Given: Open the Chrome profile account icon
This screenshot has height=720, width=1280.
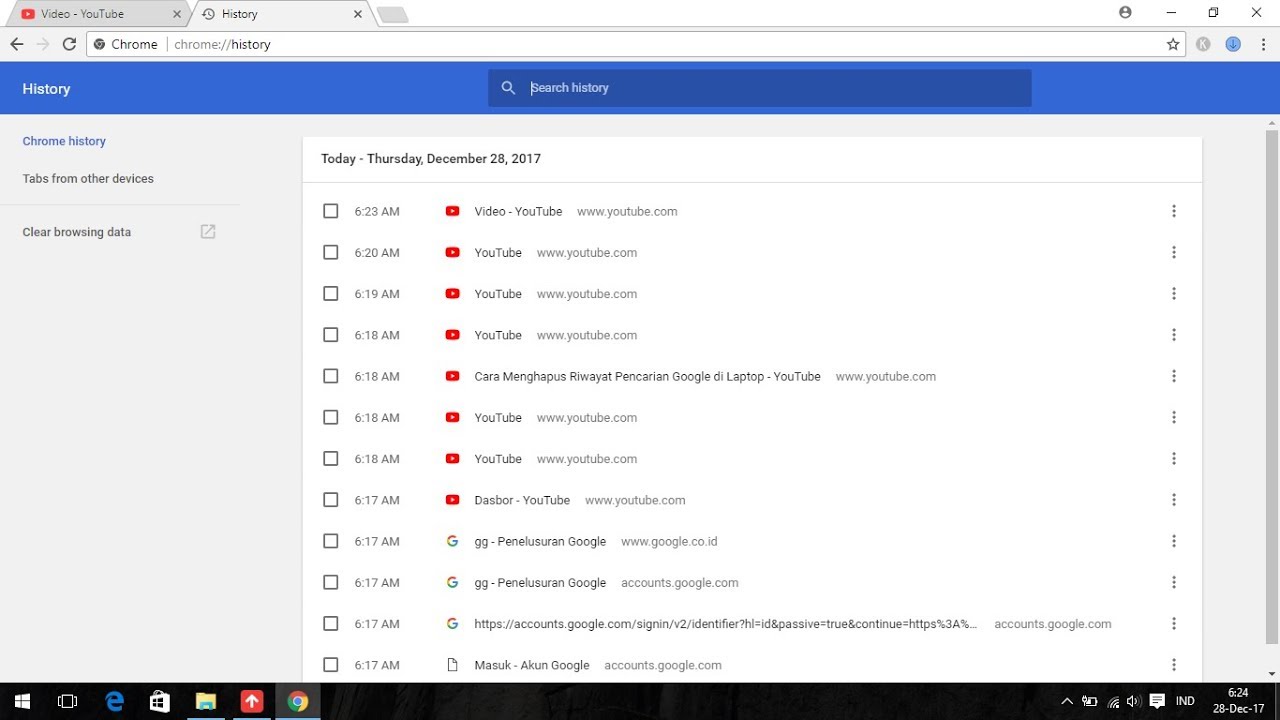Looking at the screenshot, I should point(1126,13).
